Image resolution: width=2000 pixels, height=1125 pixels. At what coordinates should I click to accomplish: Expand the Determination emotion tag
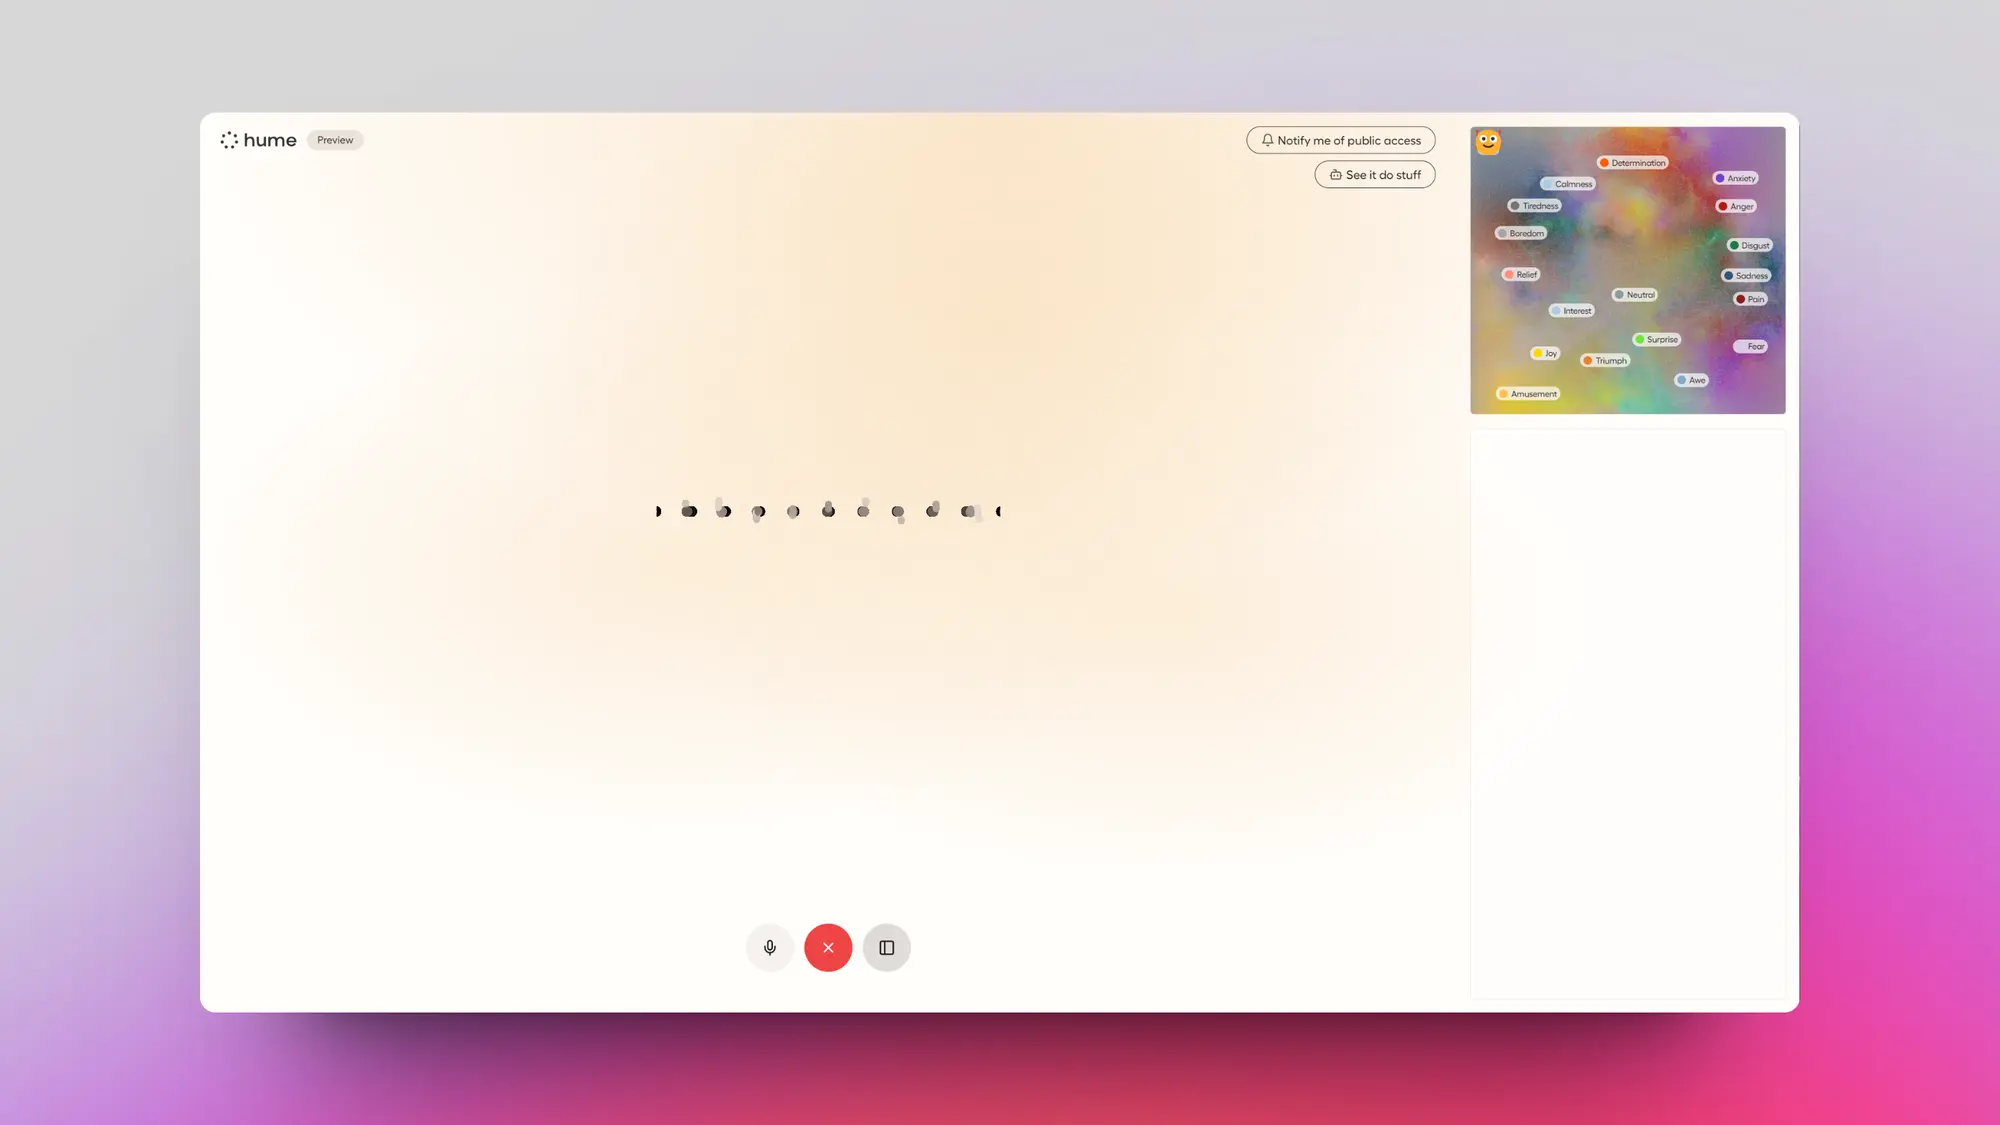point(1632,162)
